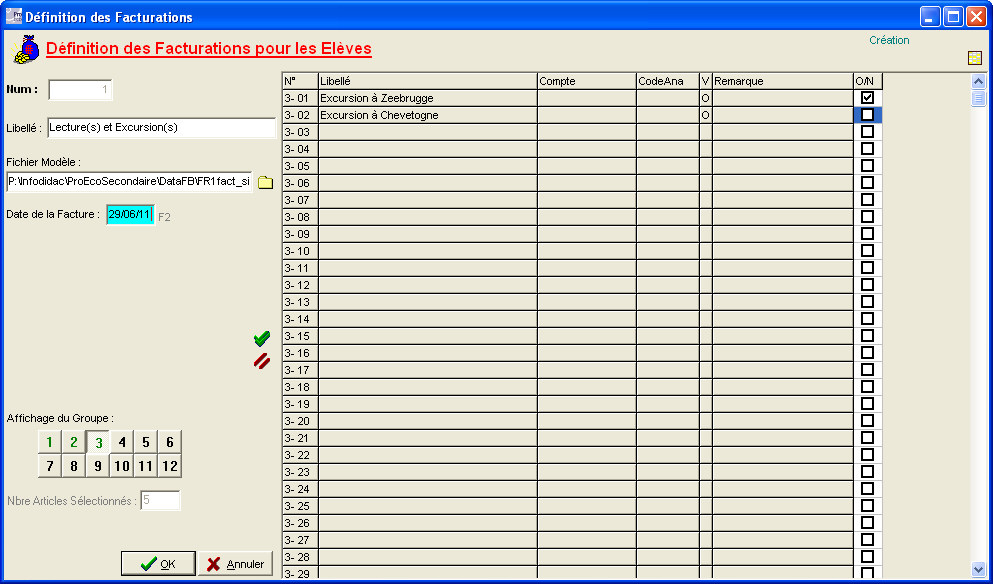Switch to group 6 display
993x584 pixels.
170,442
